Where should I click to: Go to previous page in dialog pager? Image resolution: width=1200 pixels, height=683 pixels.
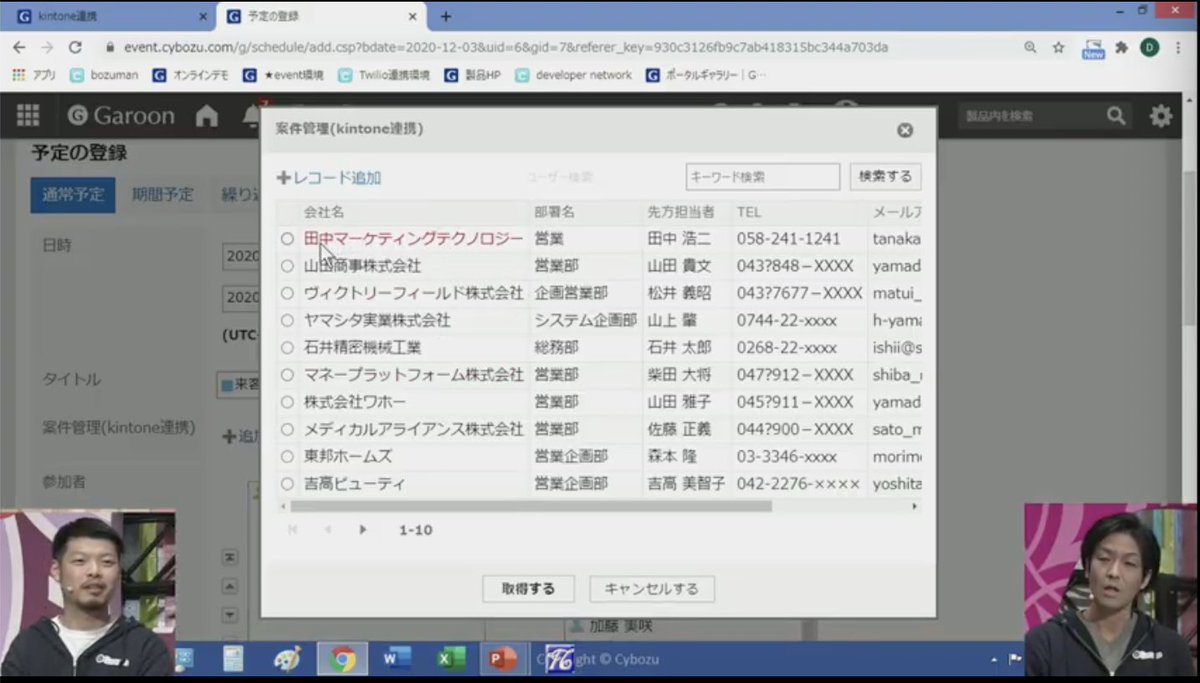click(x=328, y=530)
